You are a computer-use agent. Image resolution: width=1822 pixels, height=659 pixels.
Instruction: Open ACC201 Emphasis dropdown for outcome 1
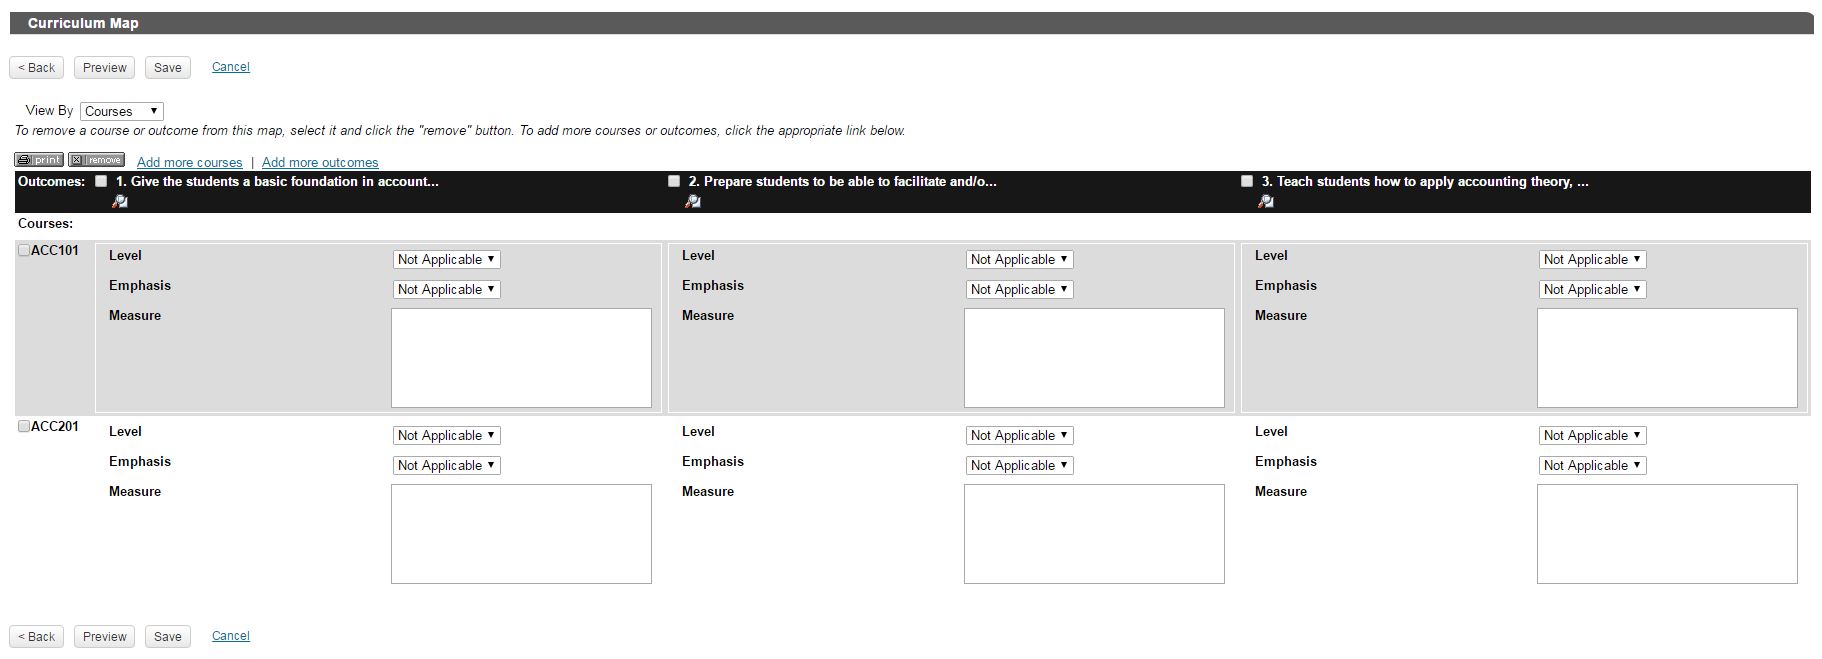click(x=447, y=465)
